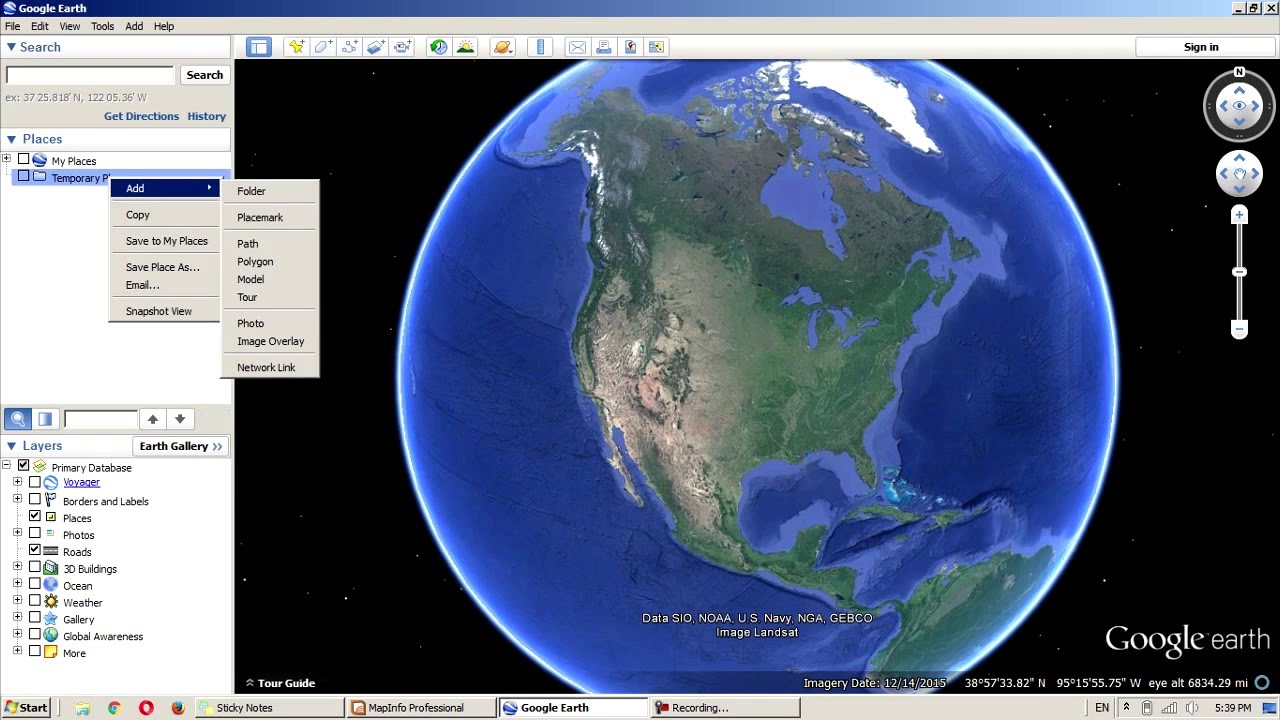Expand the Borders and Labels node
This screenshot has height=720, width=1280.
tap(17, 499)
